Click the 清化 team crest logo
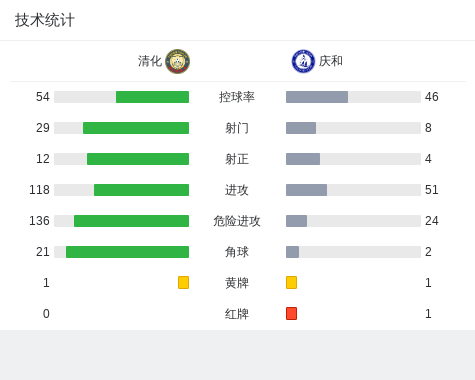This screenshot has height=380, width=475. click(178, 61)
